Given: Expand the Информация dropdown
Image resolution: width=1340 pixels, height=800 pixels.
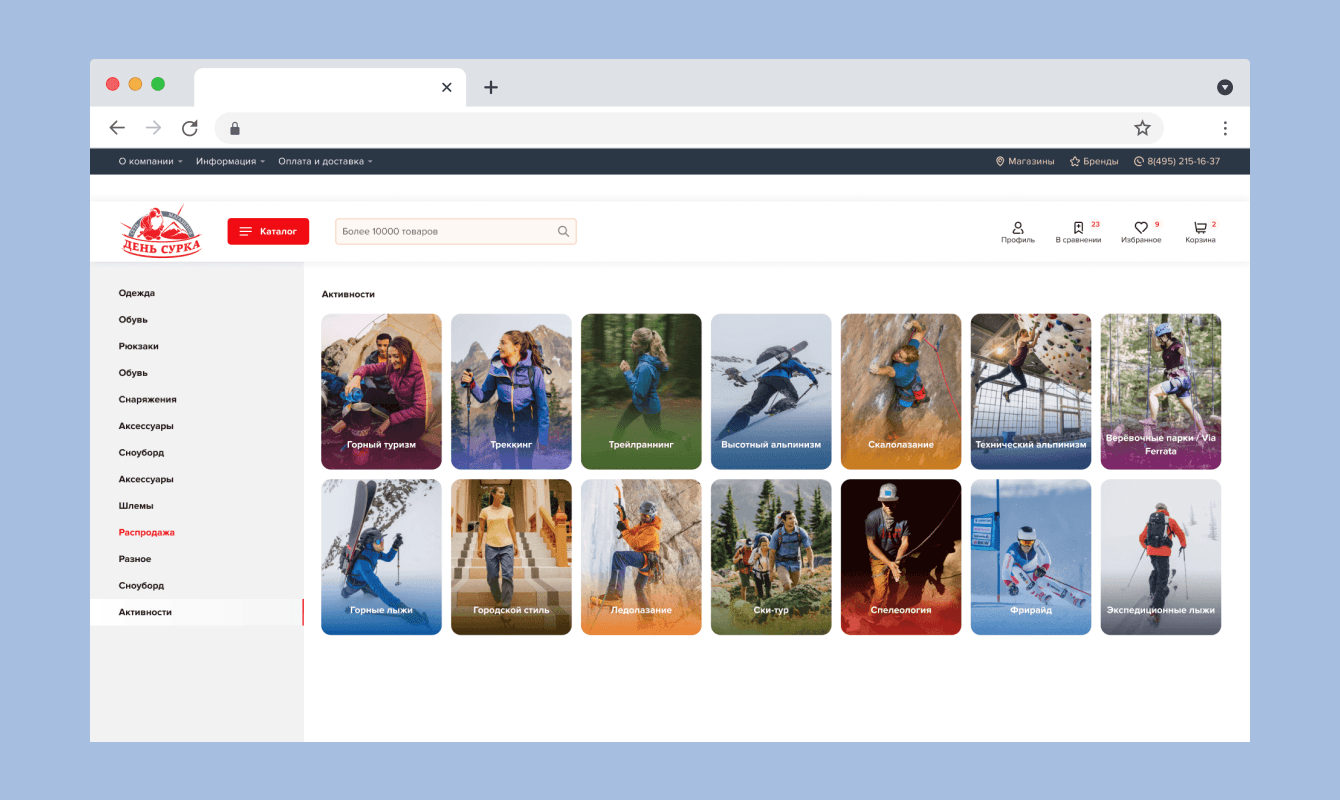Looking at the screenshot, I should (x=230, y=161).
